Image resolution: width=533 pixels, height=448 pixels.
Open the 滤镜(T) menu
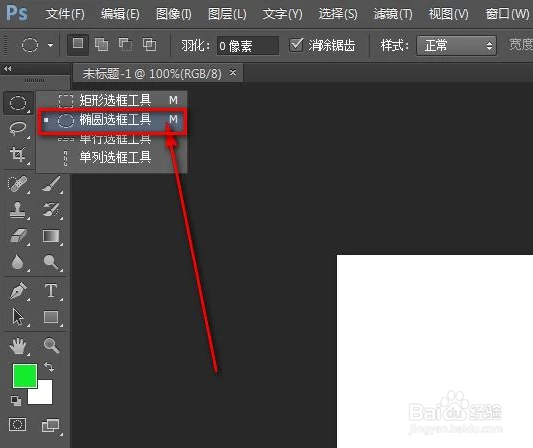(x=393, y=14)
